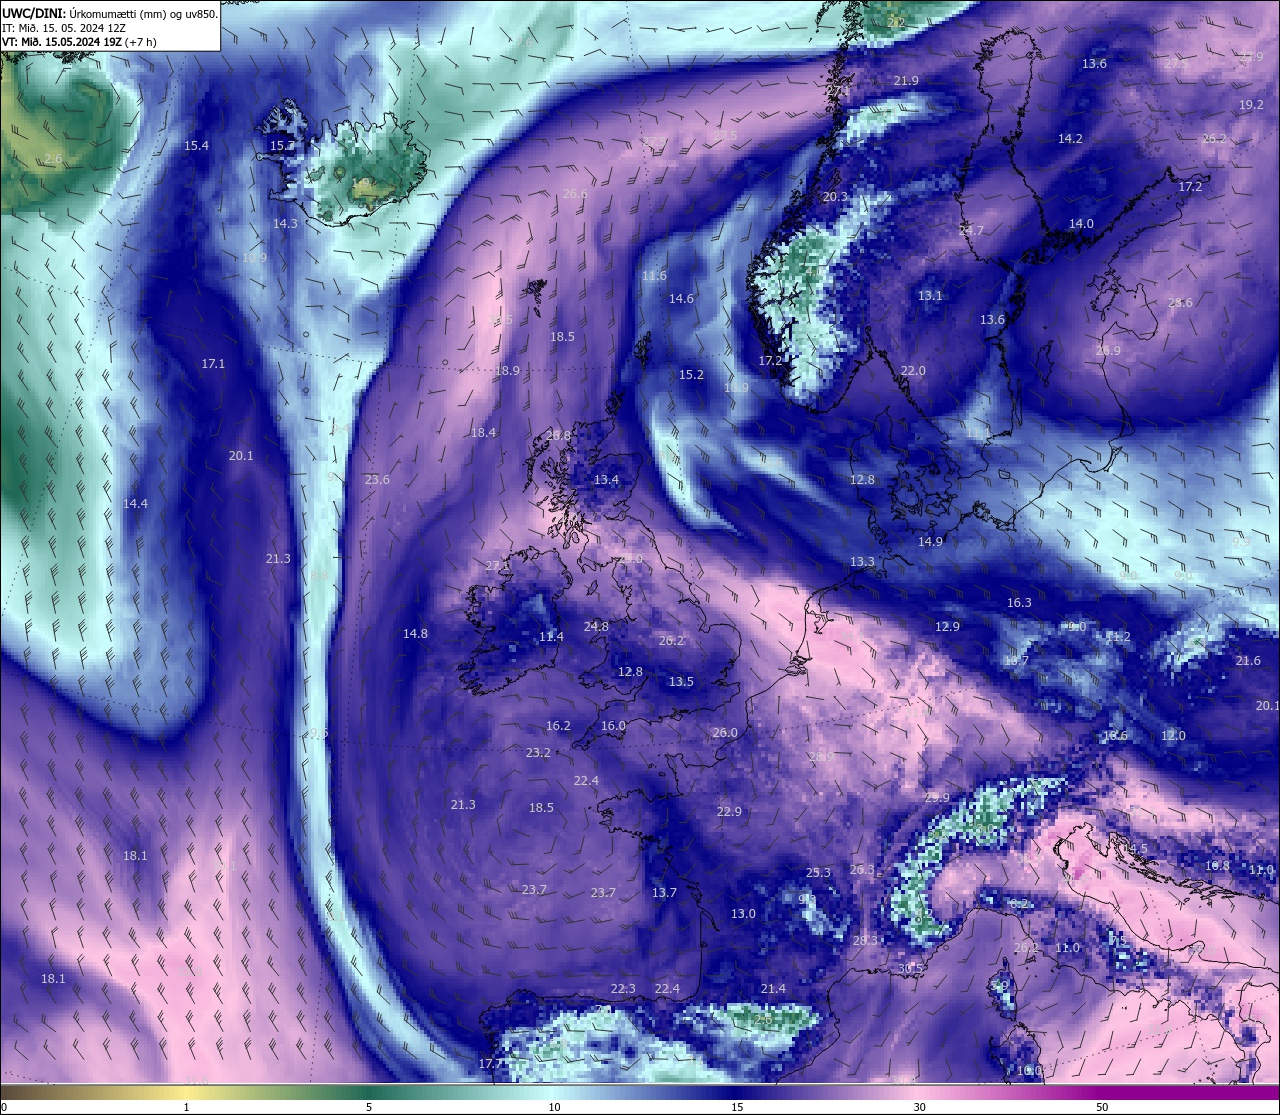Click the 30 tick on the colour scale
Screen dimensions: 1280x1115
point(919,1107)
